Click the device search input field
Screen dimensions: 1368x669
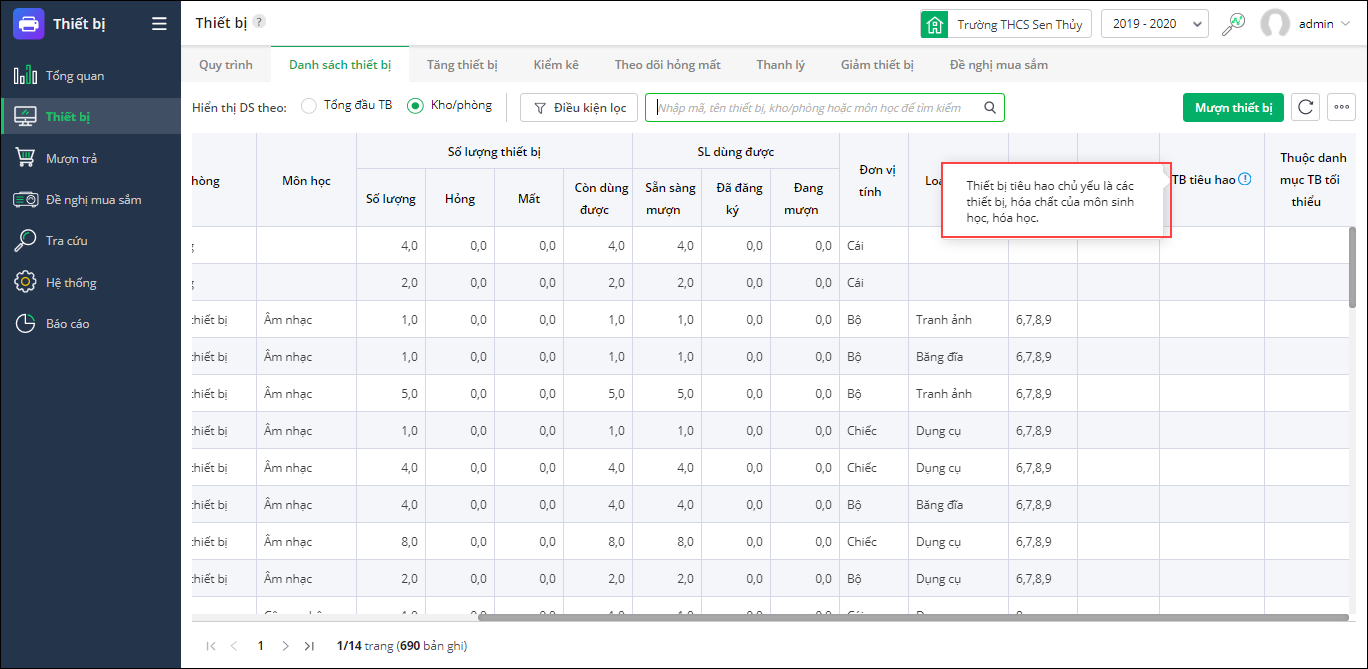815,108
